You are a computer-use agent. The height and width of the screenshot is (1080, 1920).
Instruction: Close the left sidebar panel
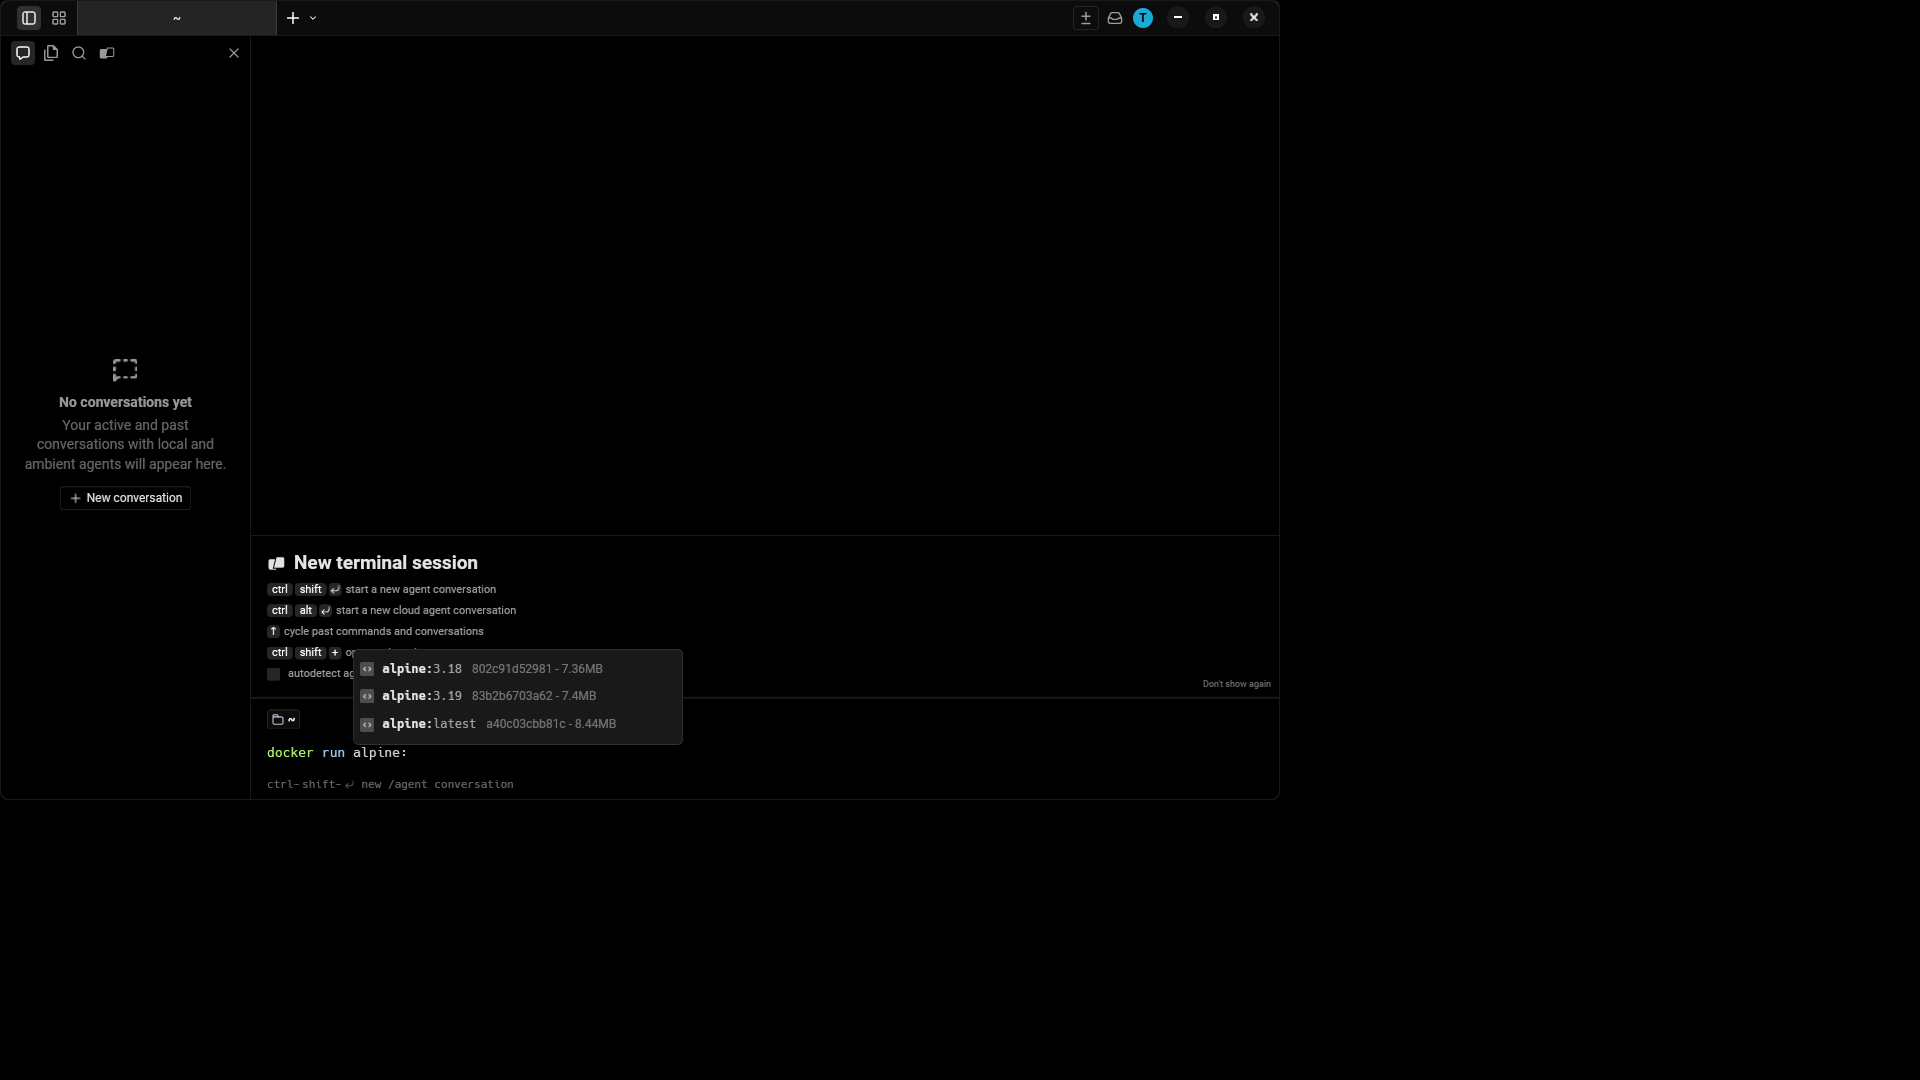[x=234, y=53]
